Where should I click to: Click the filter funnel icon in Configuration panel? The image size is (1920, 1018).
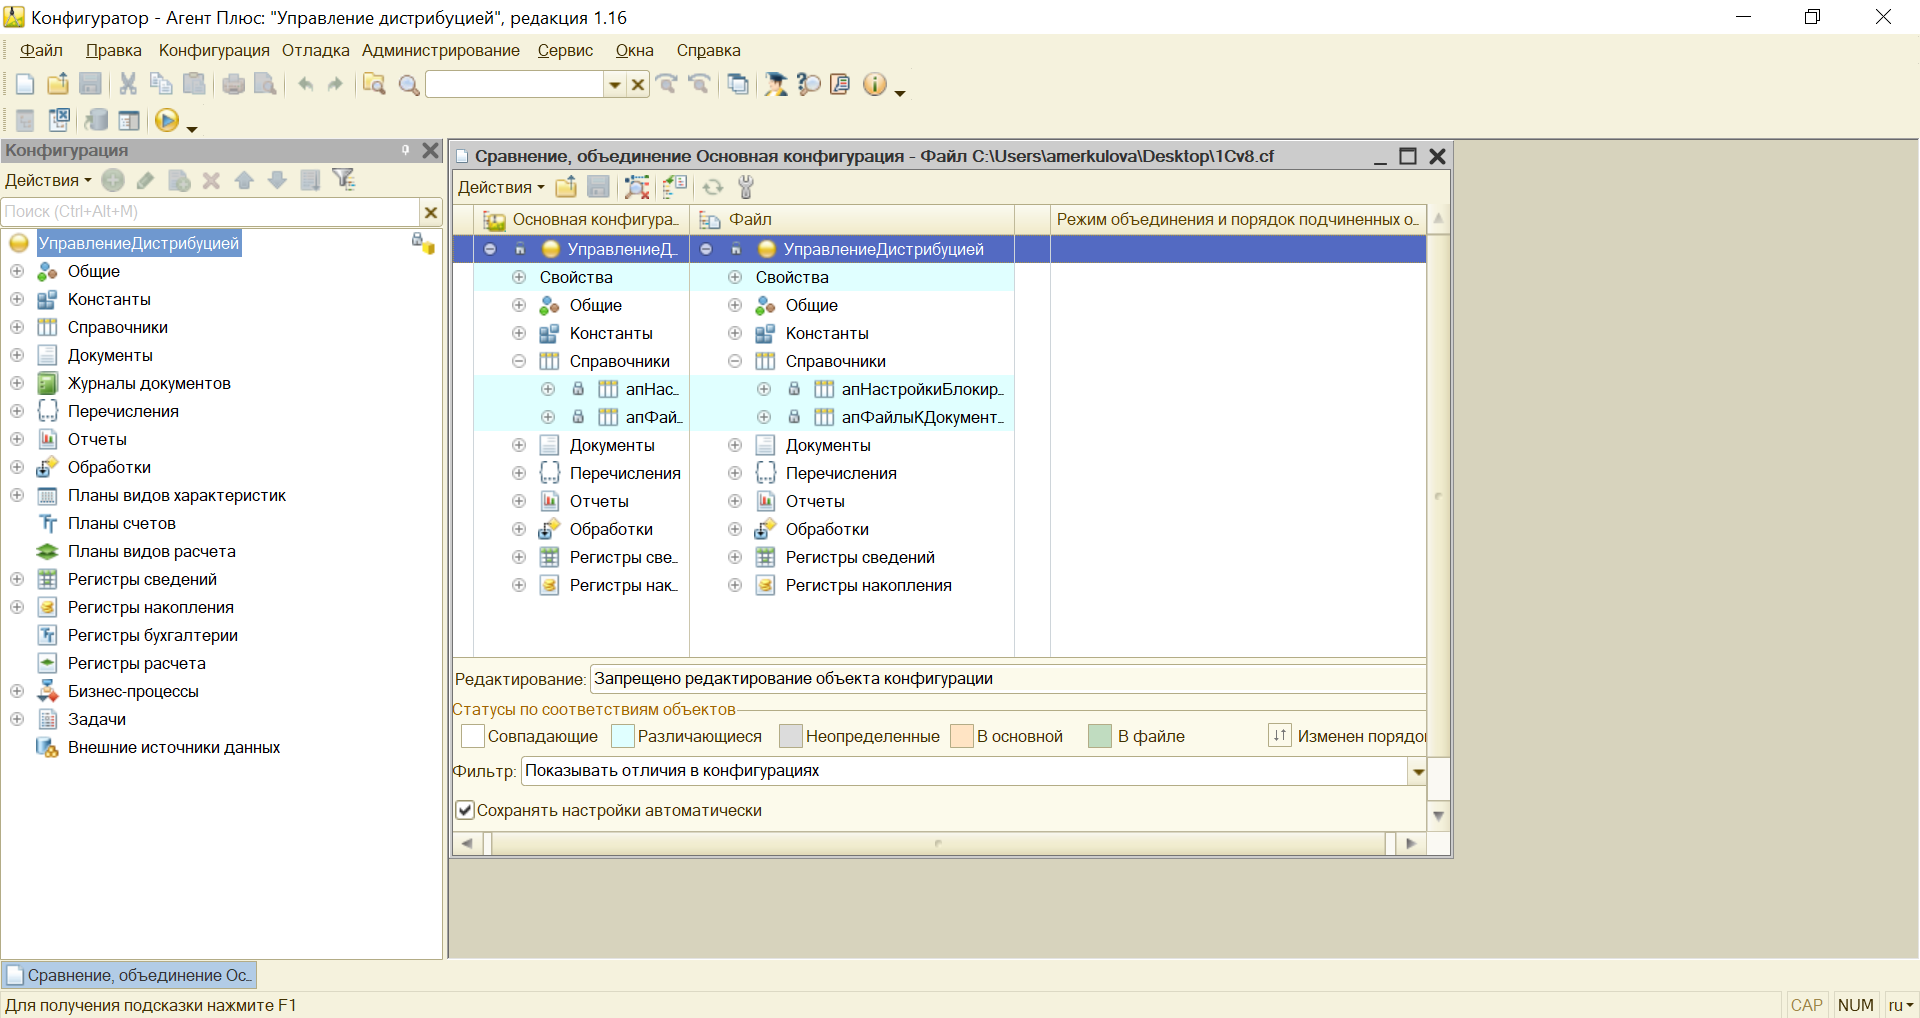(344, 180)
